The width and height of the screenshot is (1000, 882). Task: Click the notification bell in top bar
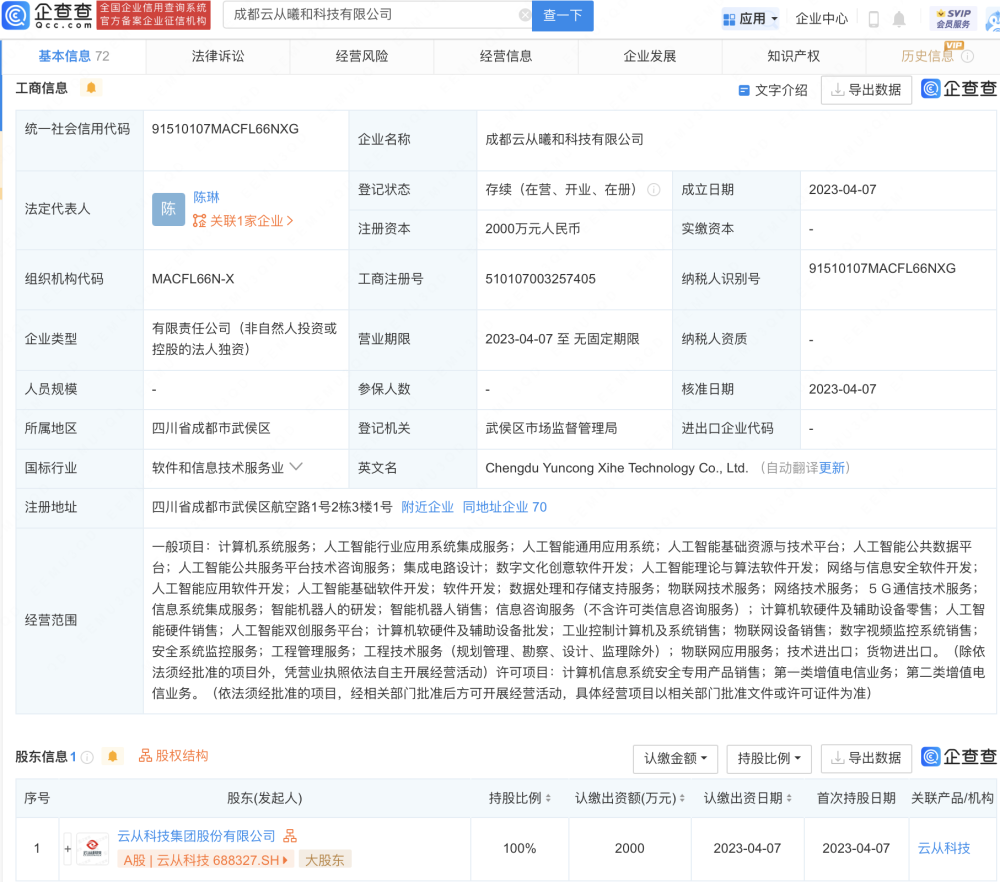[x=899, y=19]
